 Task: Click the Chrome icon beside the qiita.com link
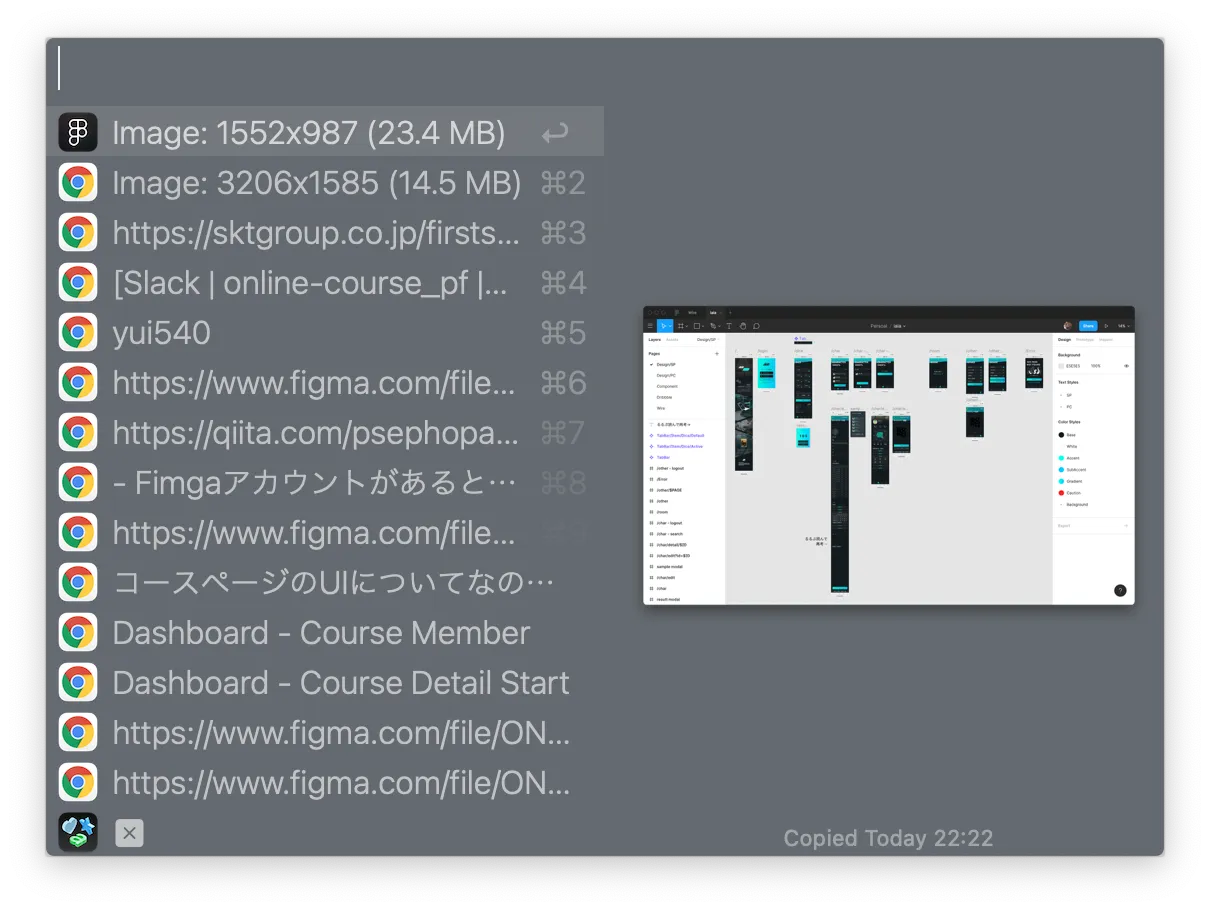tap(78, 432)
